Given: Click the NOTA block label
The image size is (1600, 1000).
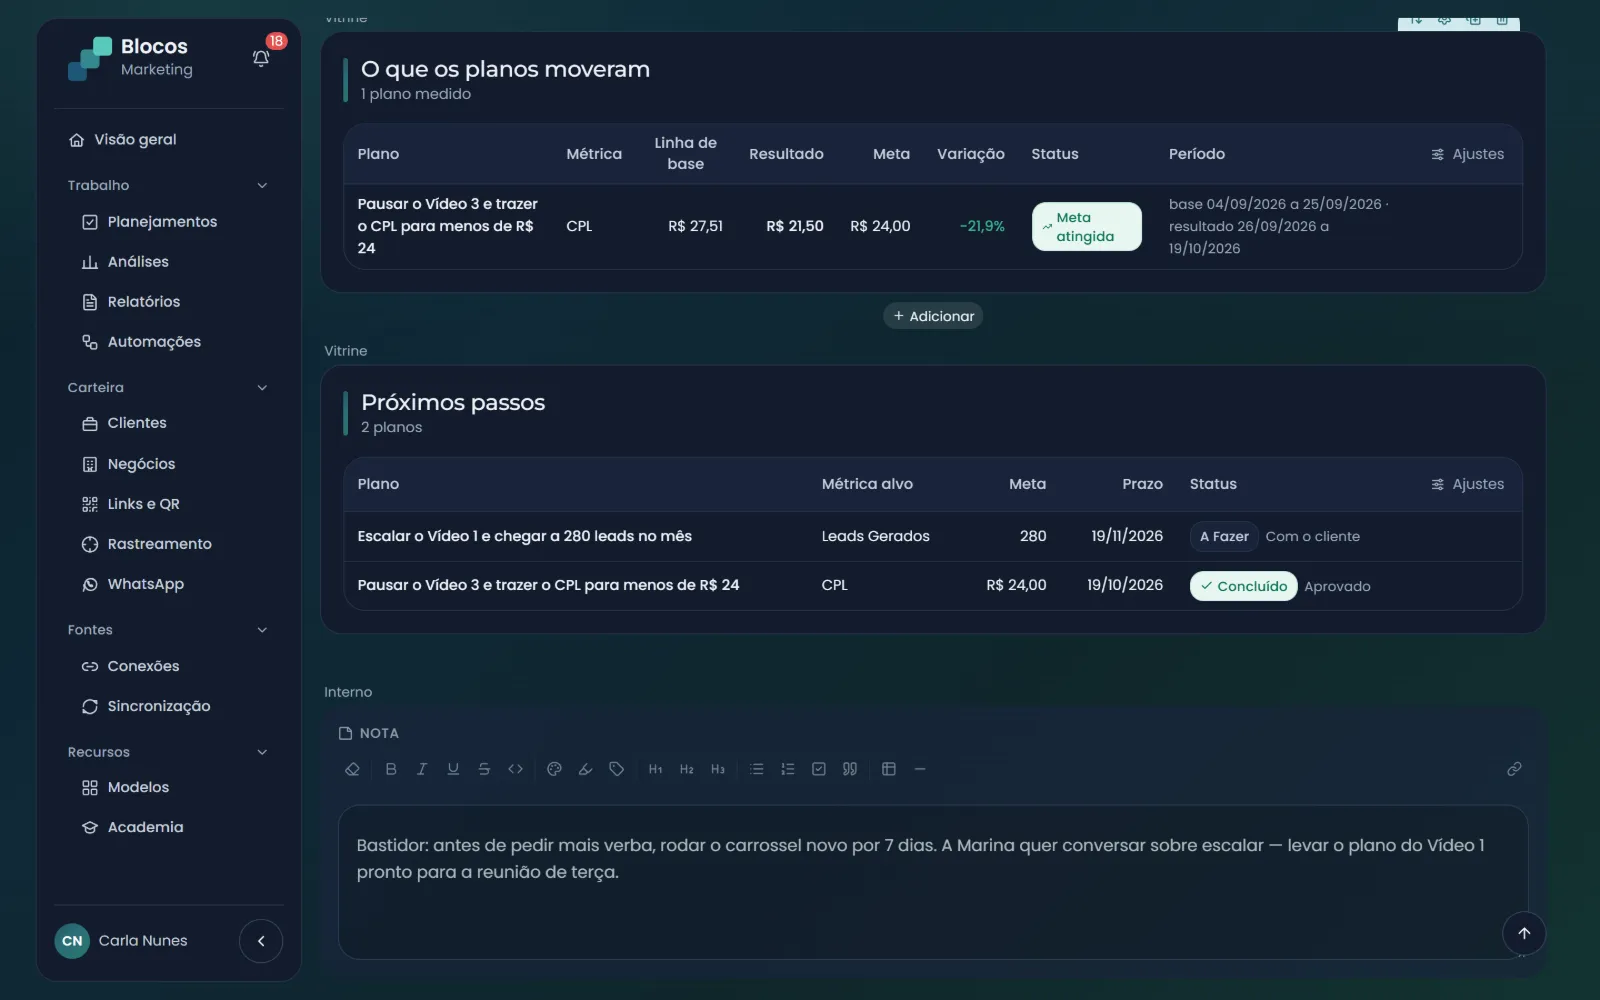Looking at the screenshot, I should tap(369, 733).
